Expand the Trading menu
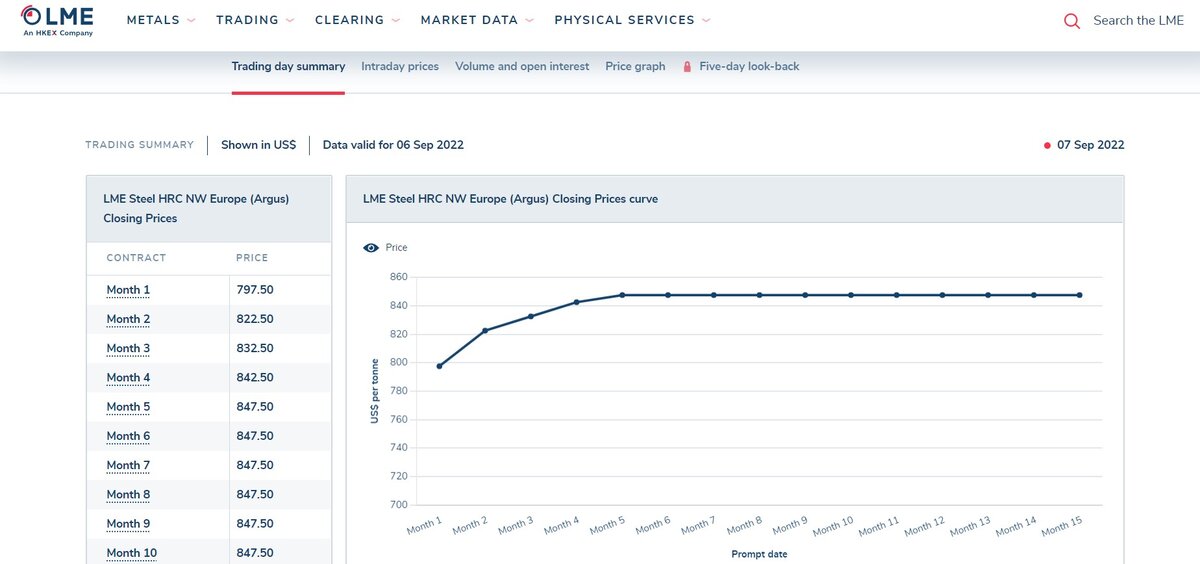 255,20
